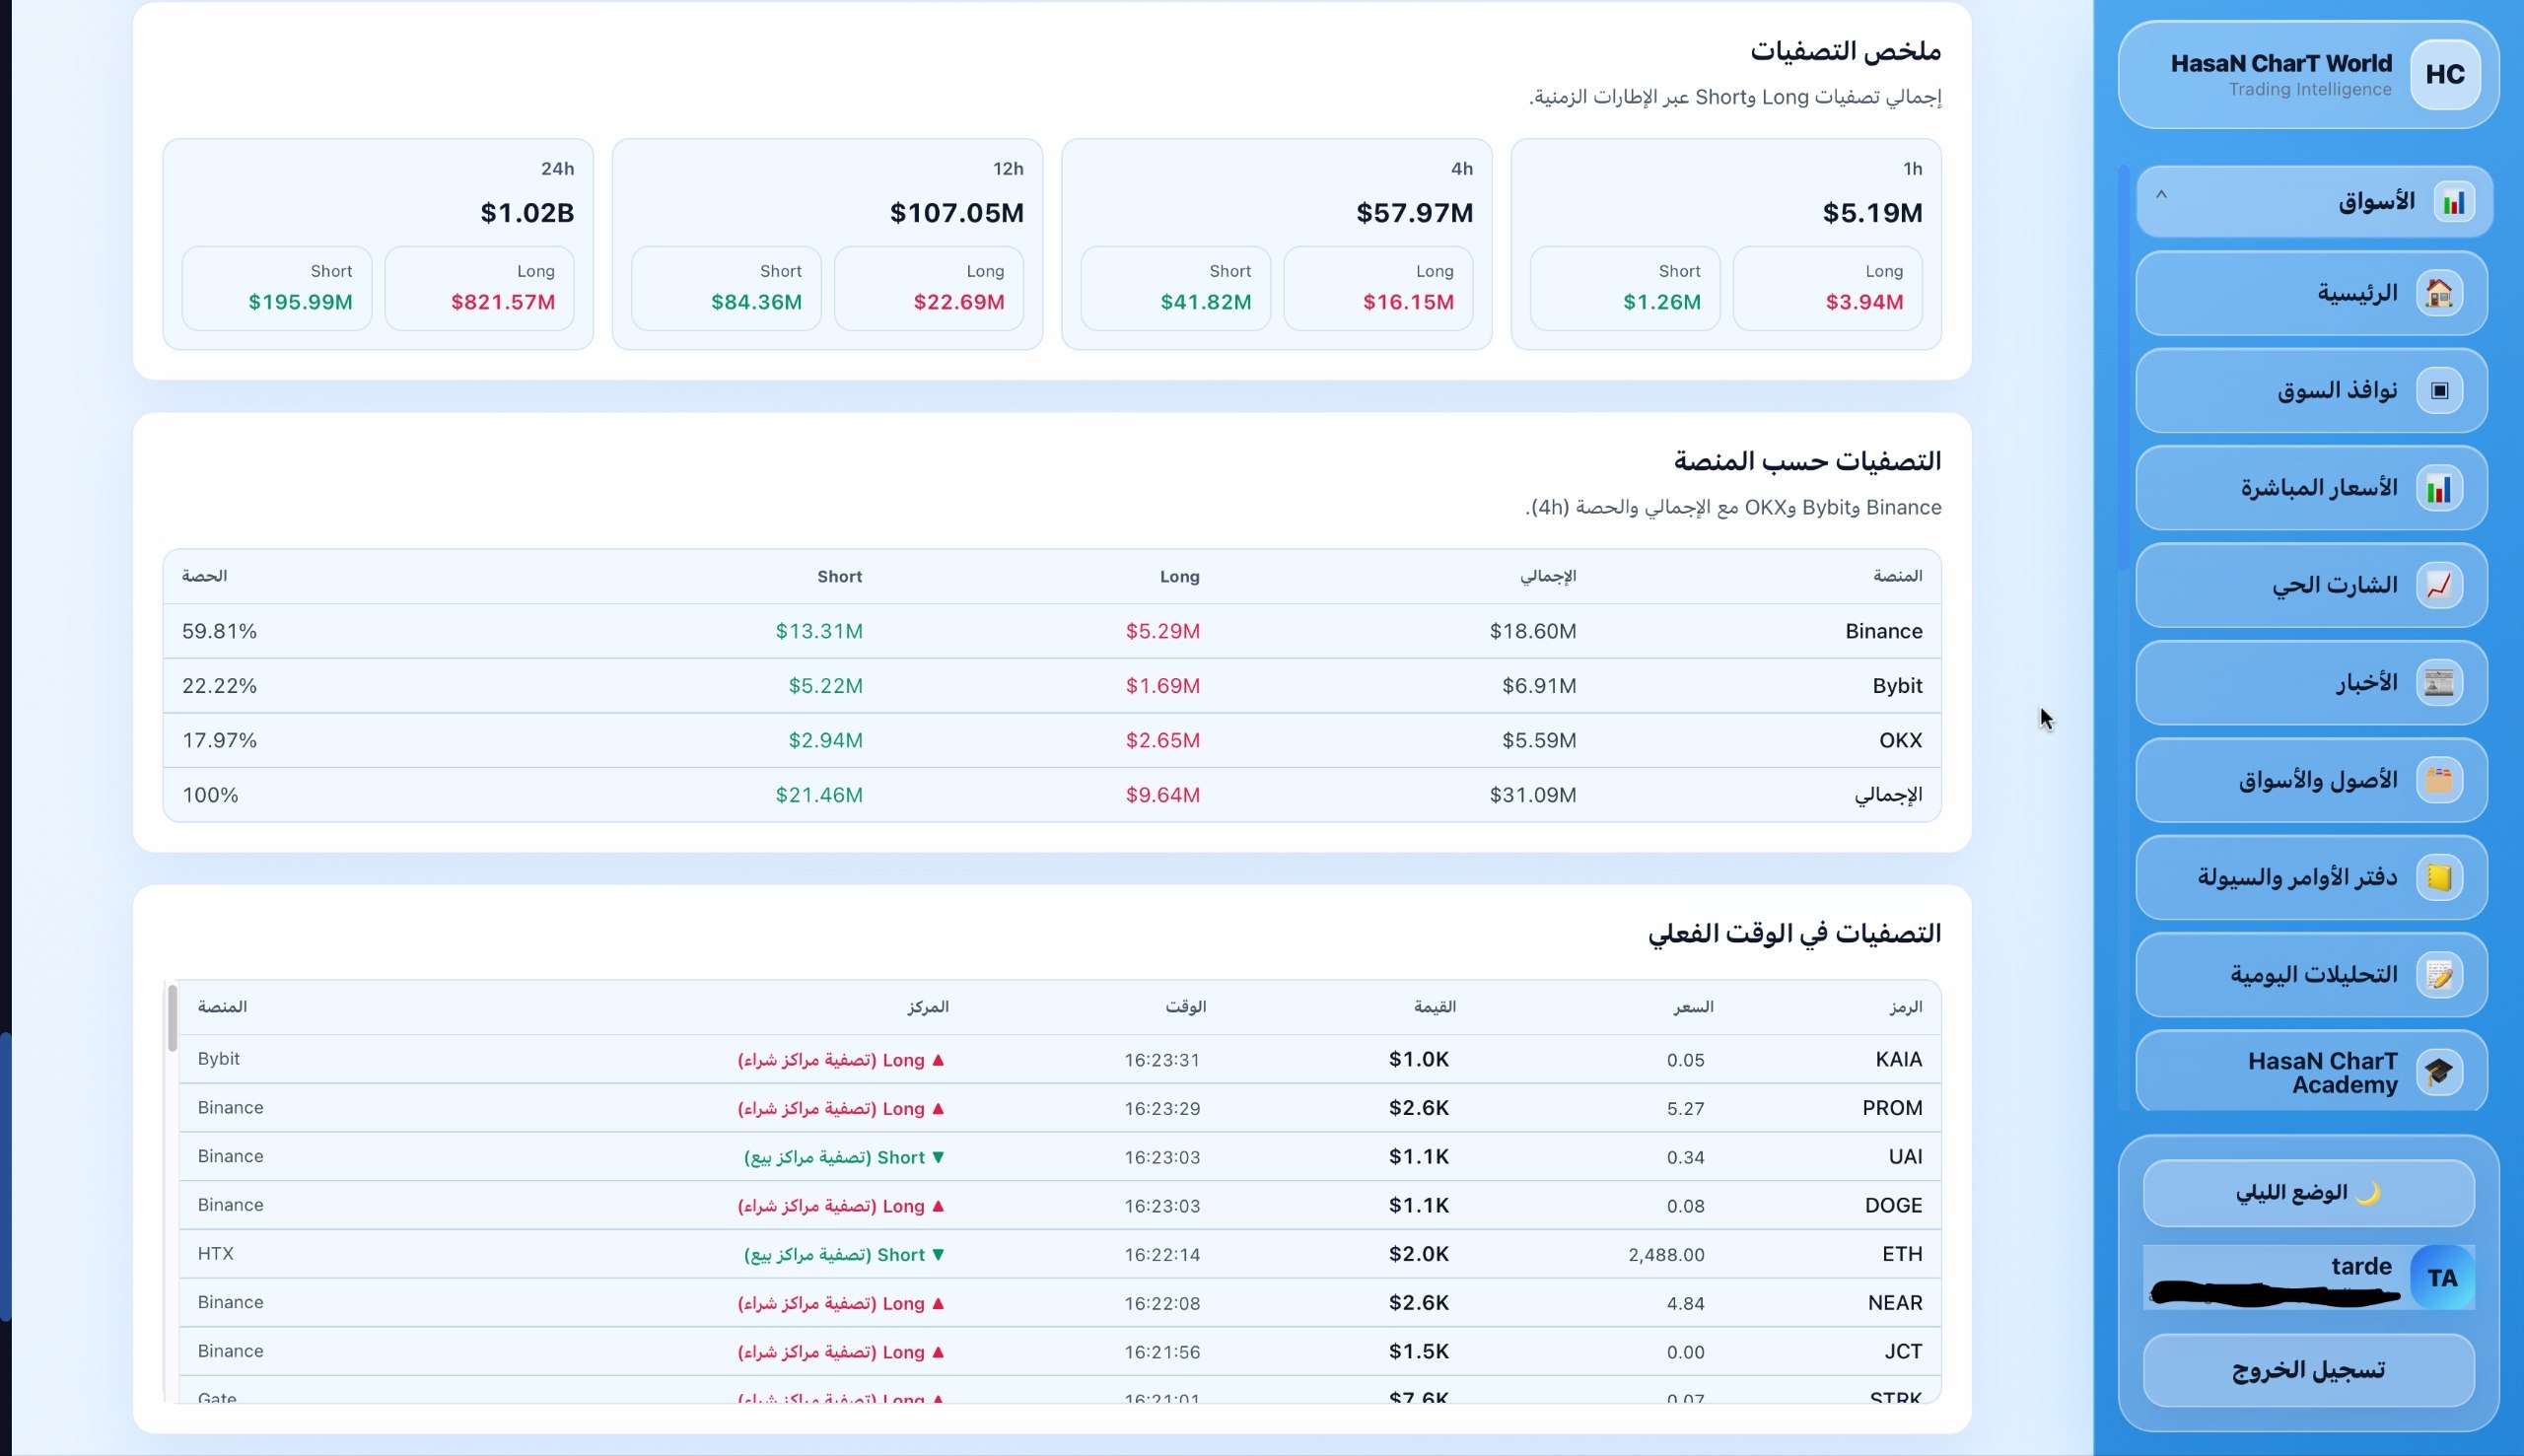Open الشارت الحي live chart
This screenshot has height=1456, width=2524.
click(x=2311, y=585)
